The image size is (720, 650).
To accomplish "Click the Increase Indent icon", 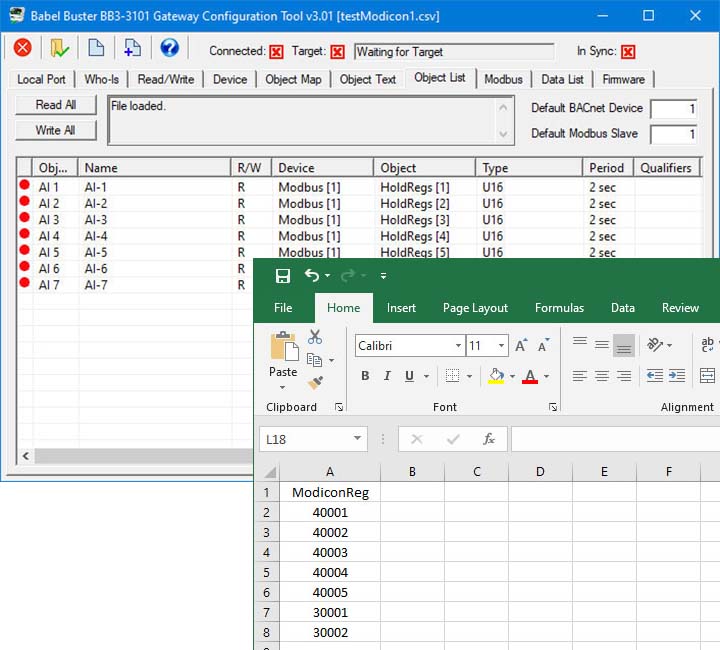I will 677,375.
